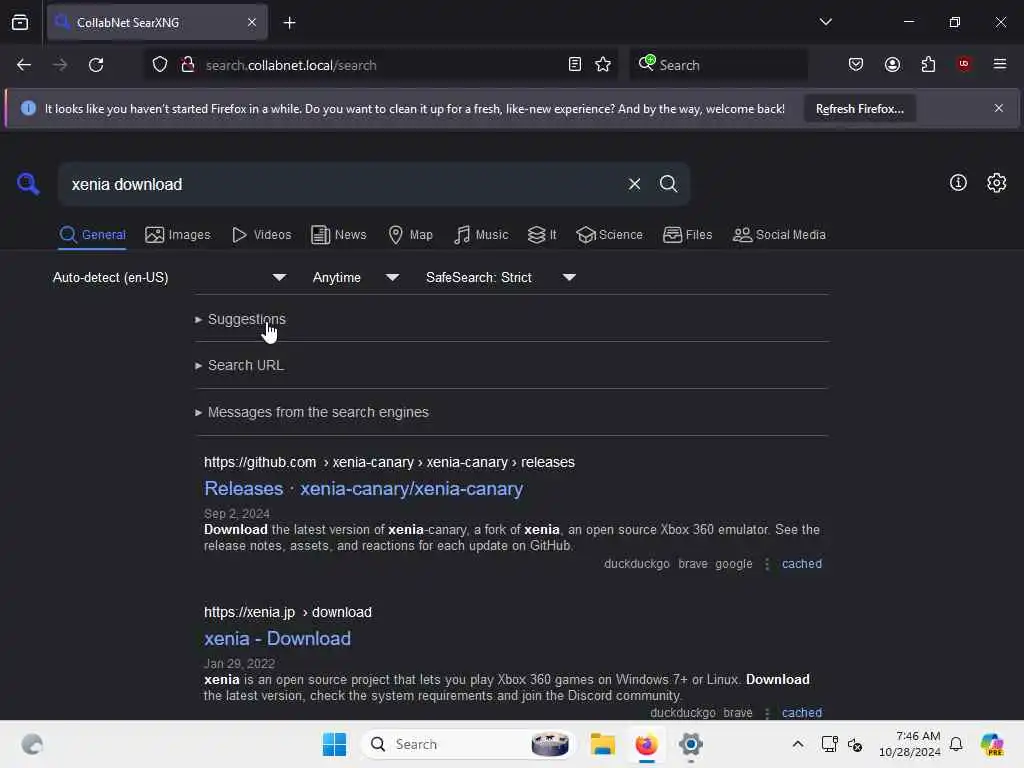Switch to It category tab
The image size is (1024, 768).
[x=542, y=234]
